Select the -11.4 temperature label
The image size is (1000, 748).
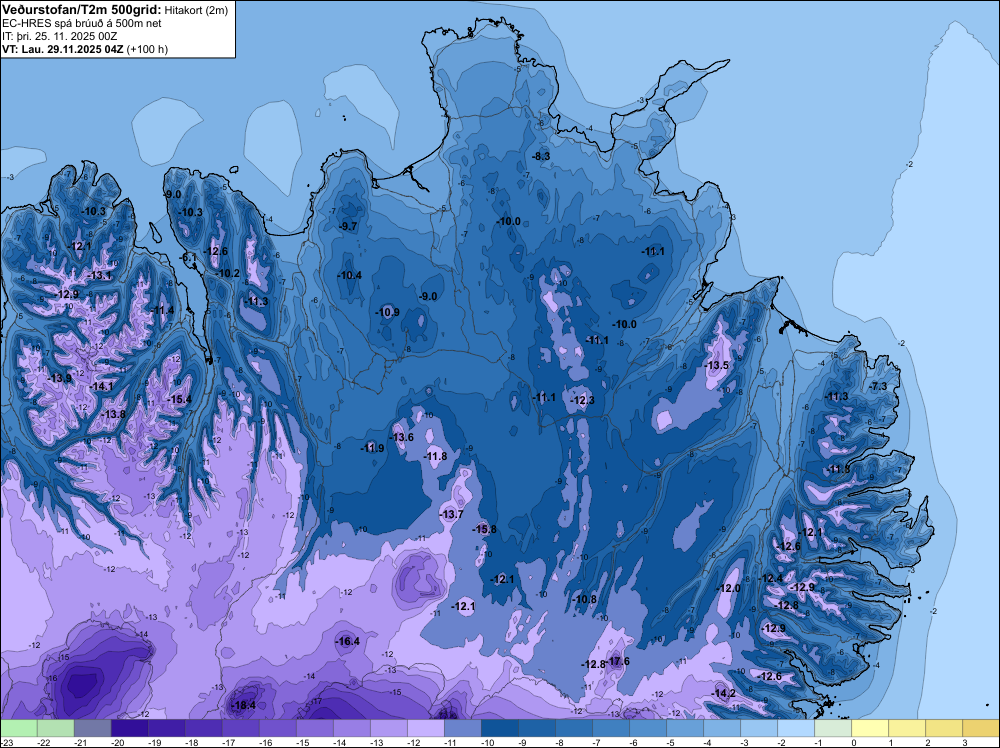coord(162,310)
